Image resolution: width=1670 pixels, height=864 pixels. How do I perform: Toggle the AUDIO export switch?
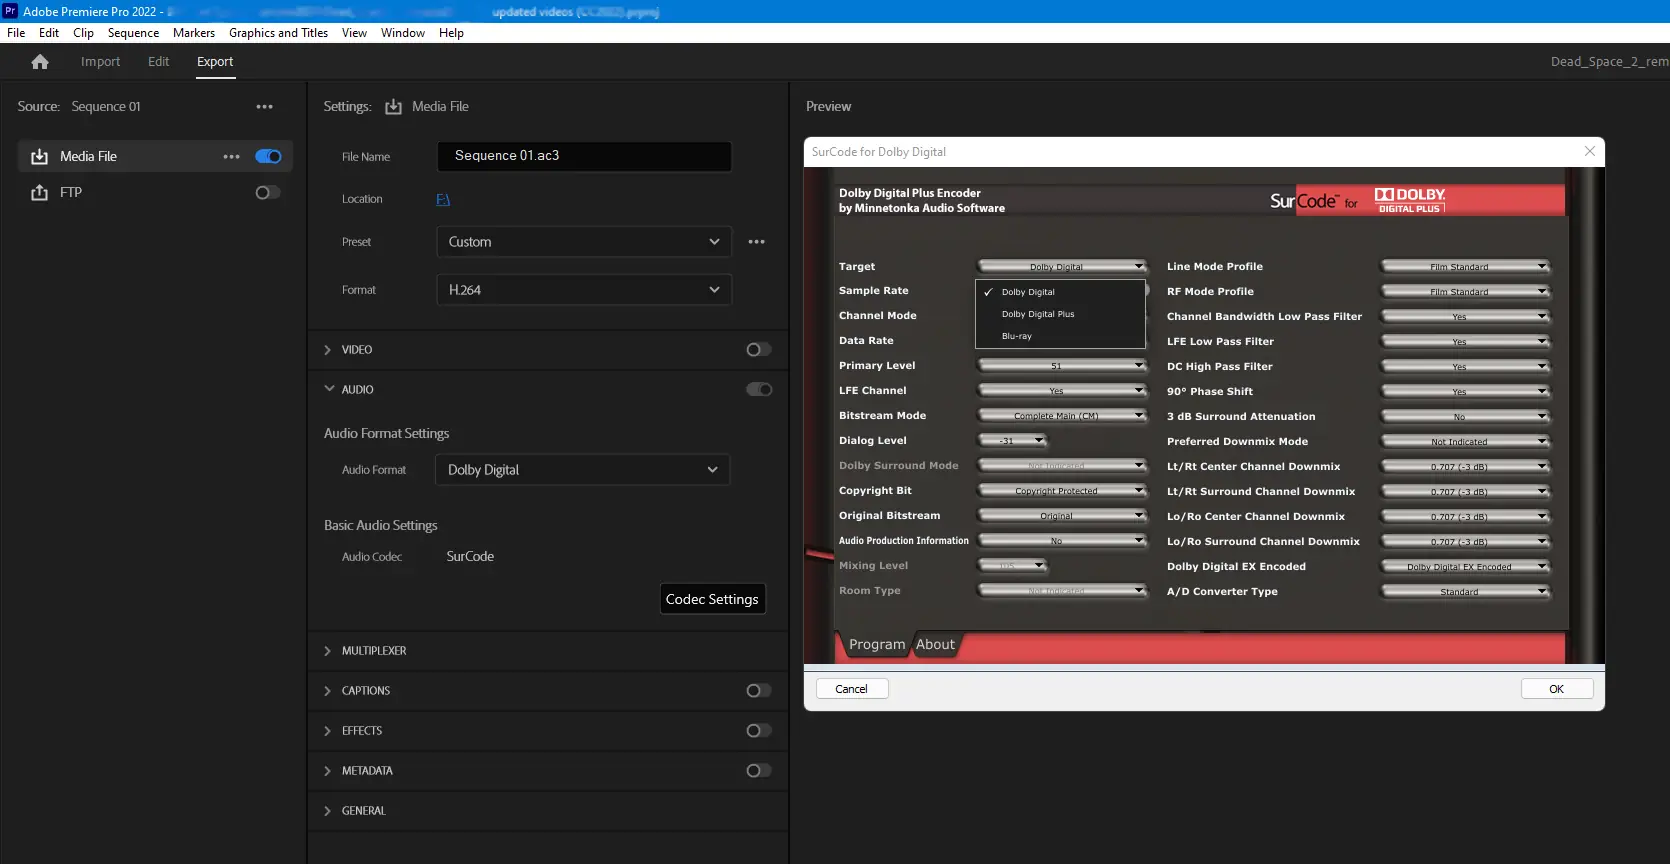click(759, 390)
